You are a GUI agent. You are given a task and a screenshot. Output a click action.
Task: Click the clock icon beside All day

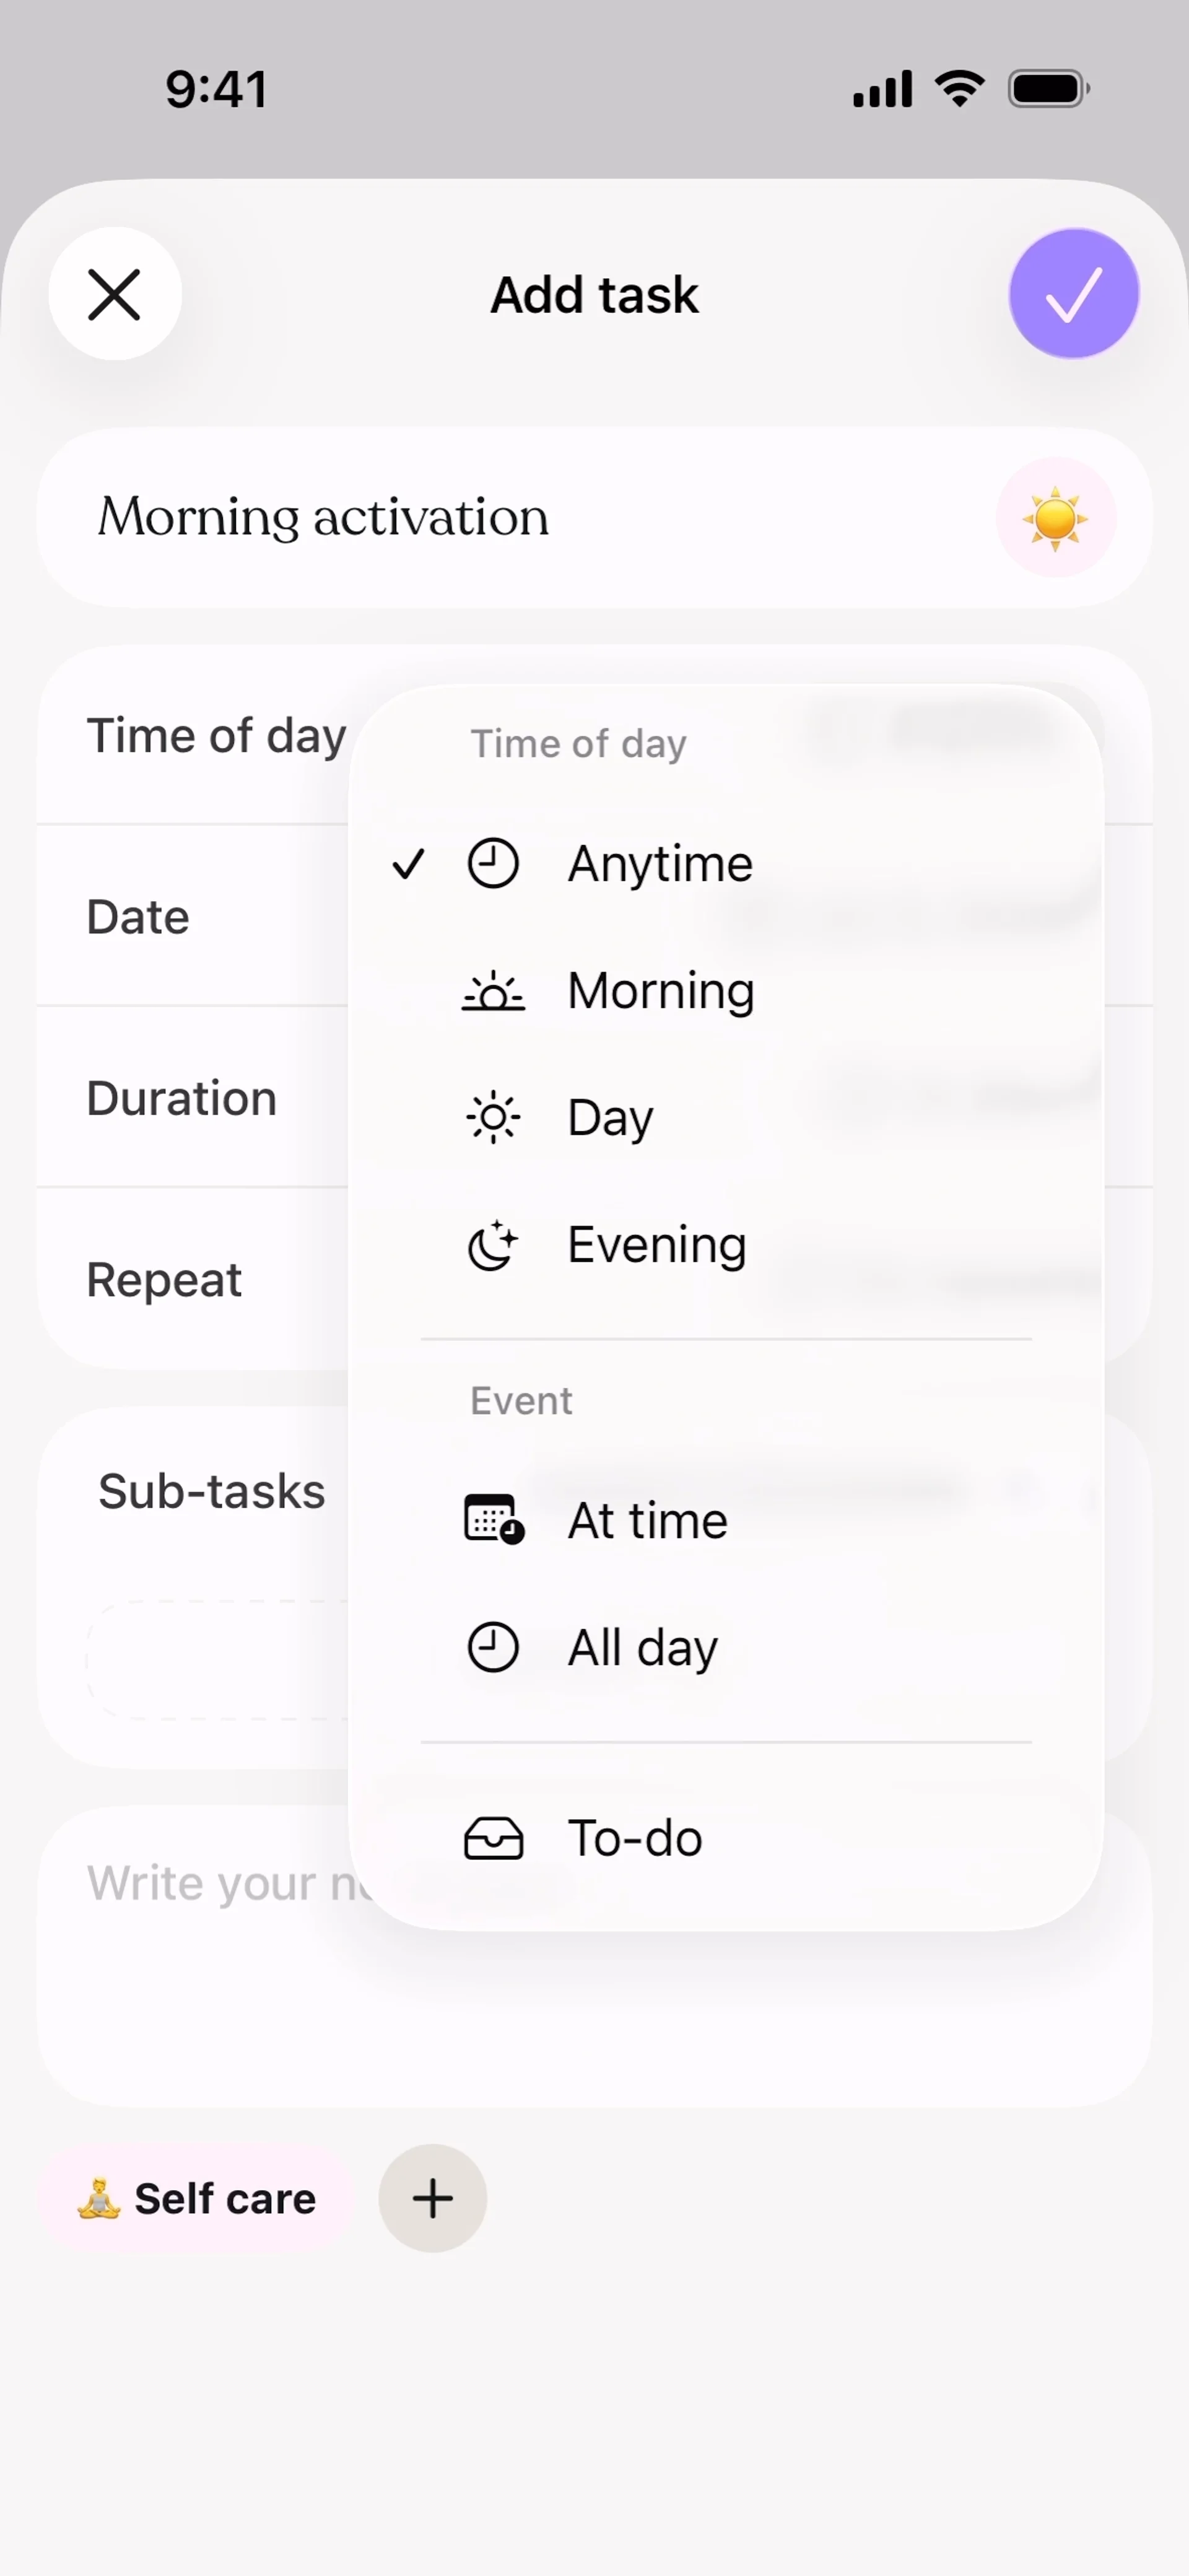(x=492, y=1647)
